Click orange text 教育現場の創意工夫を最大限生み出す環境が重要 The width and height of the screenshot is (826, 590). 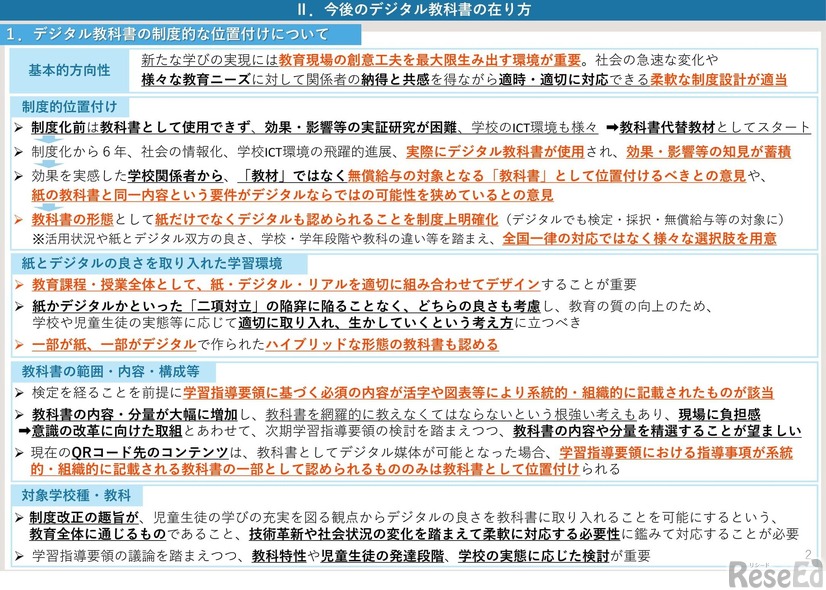tap(430, 60)
